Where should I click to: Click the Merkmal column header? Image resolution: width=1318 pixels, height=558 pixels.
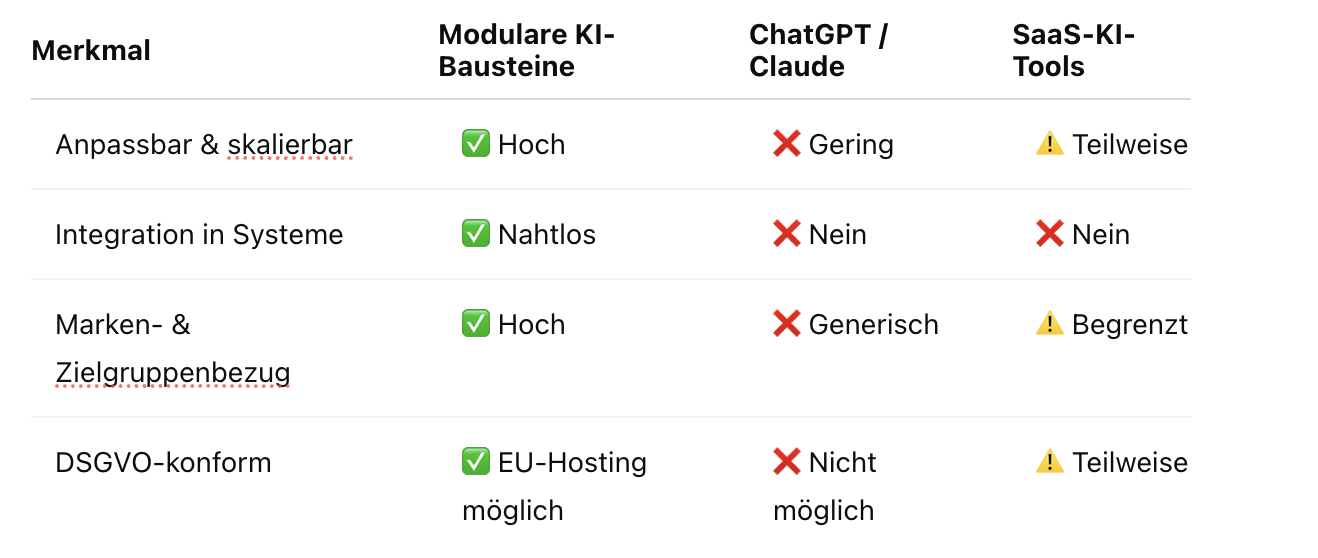pos(91,50)
